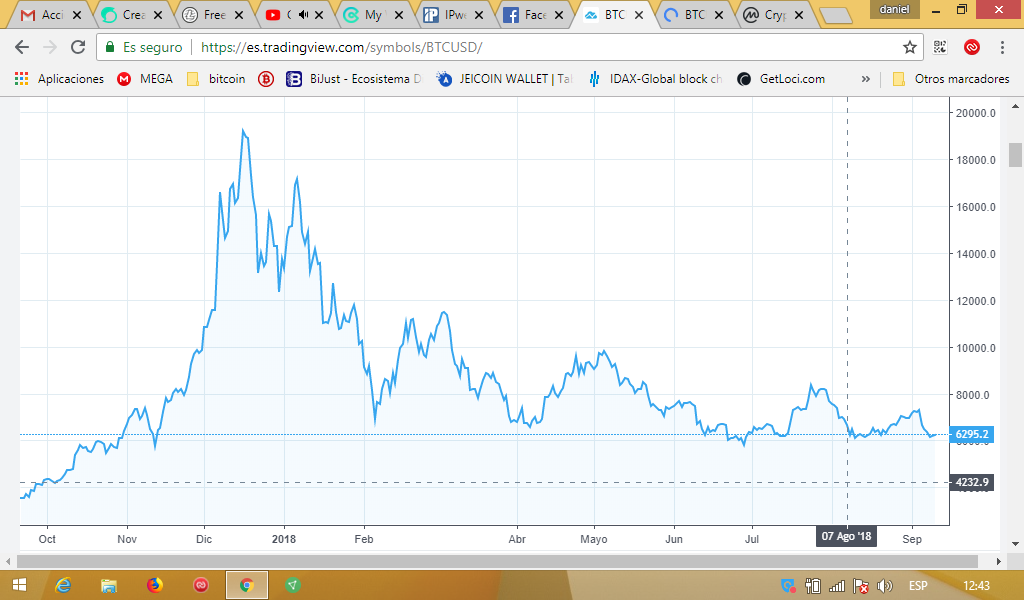Launch Firefox from the taskbar
The width and height of the screenshot is (1024, 600).
[155, 585]
